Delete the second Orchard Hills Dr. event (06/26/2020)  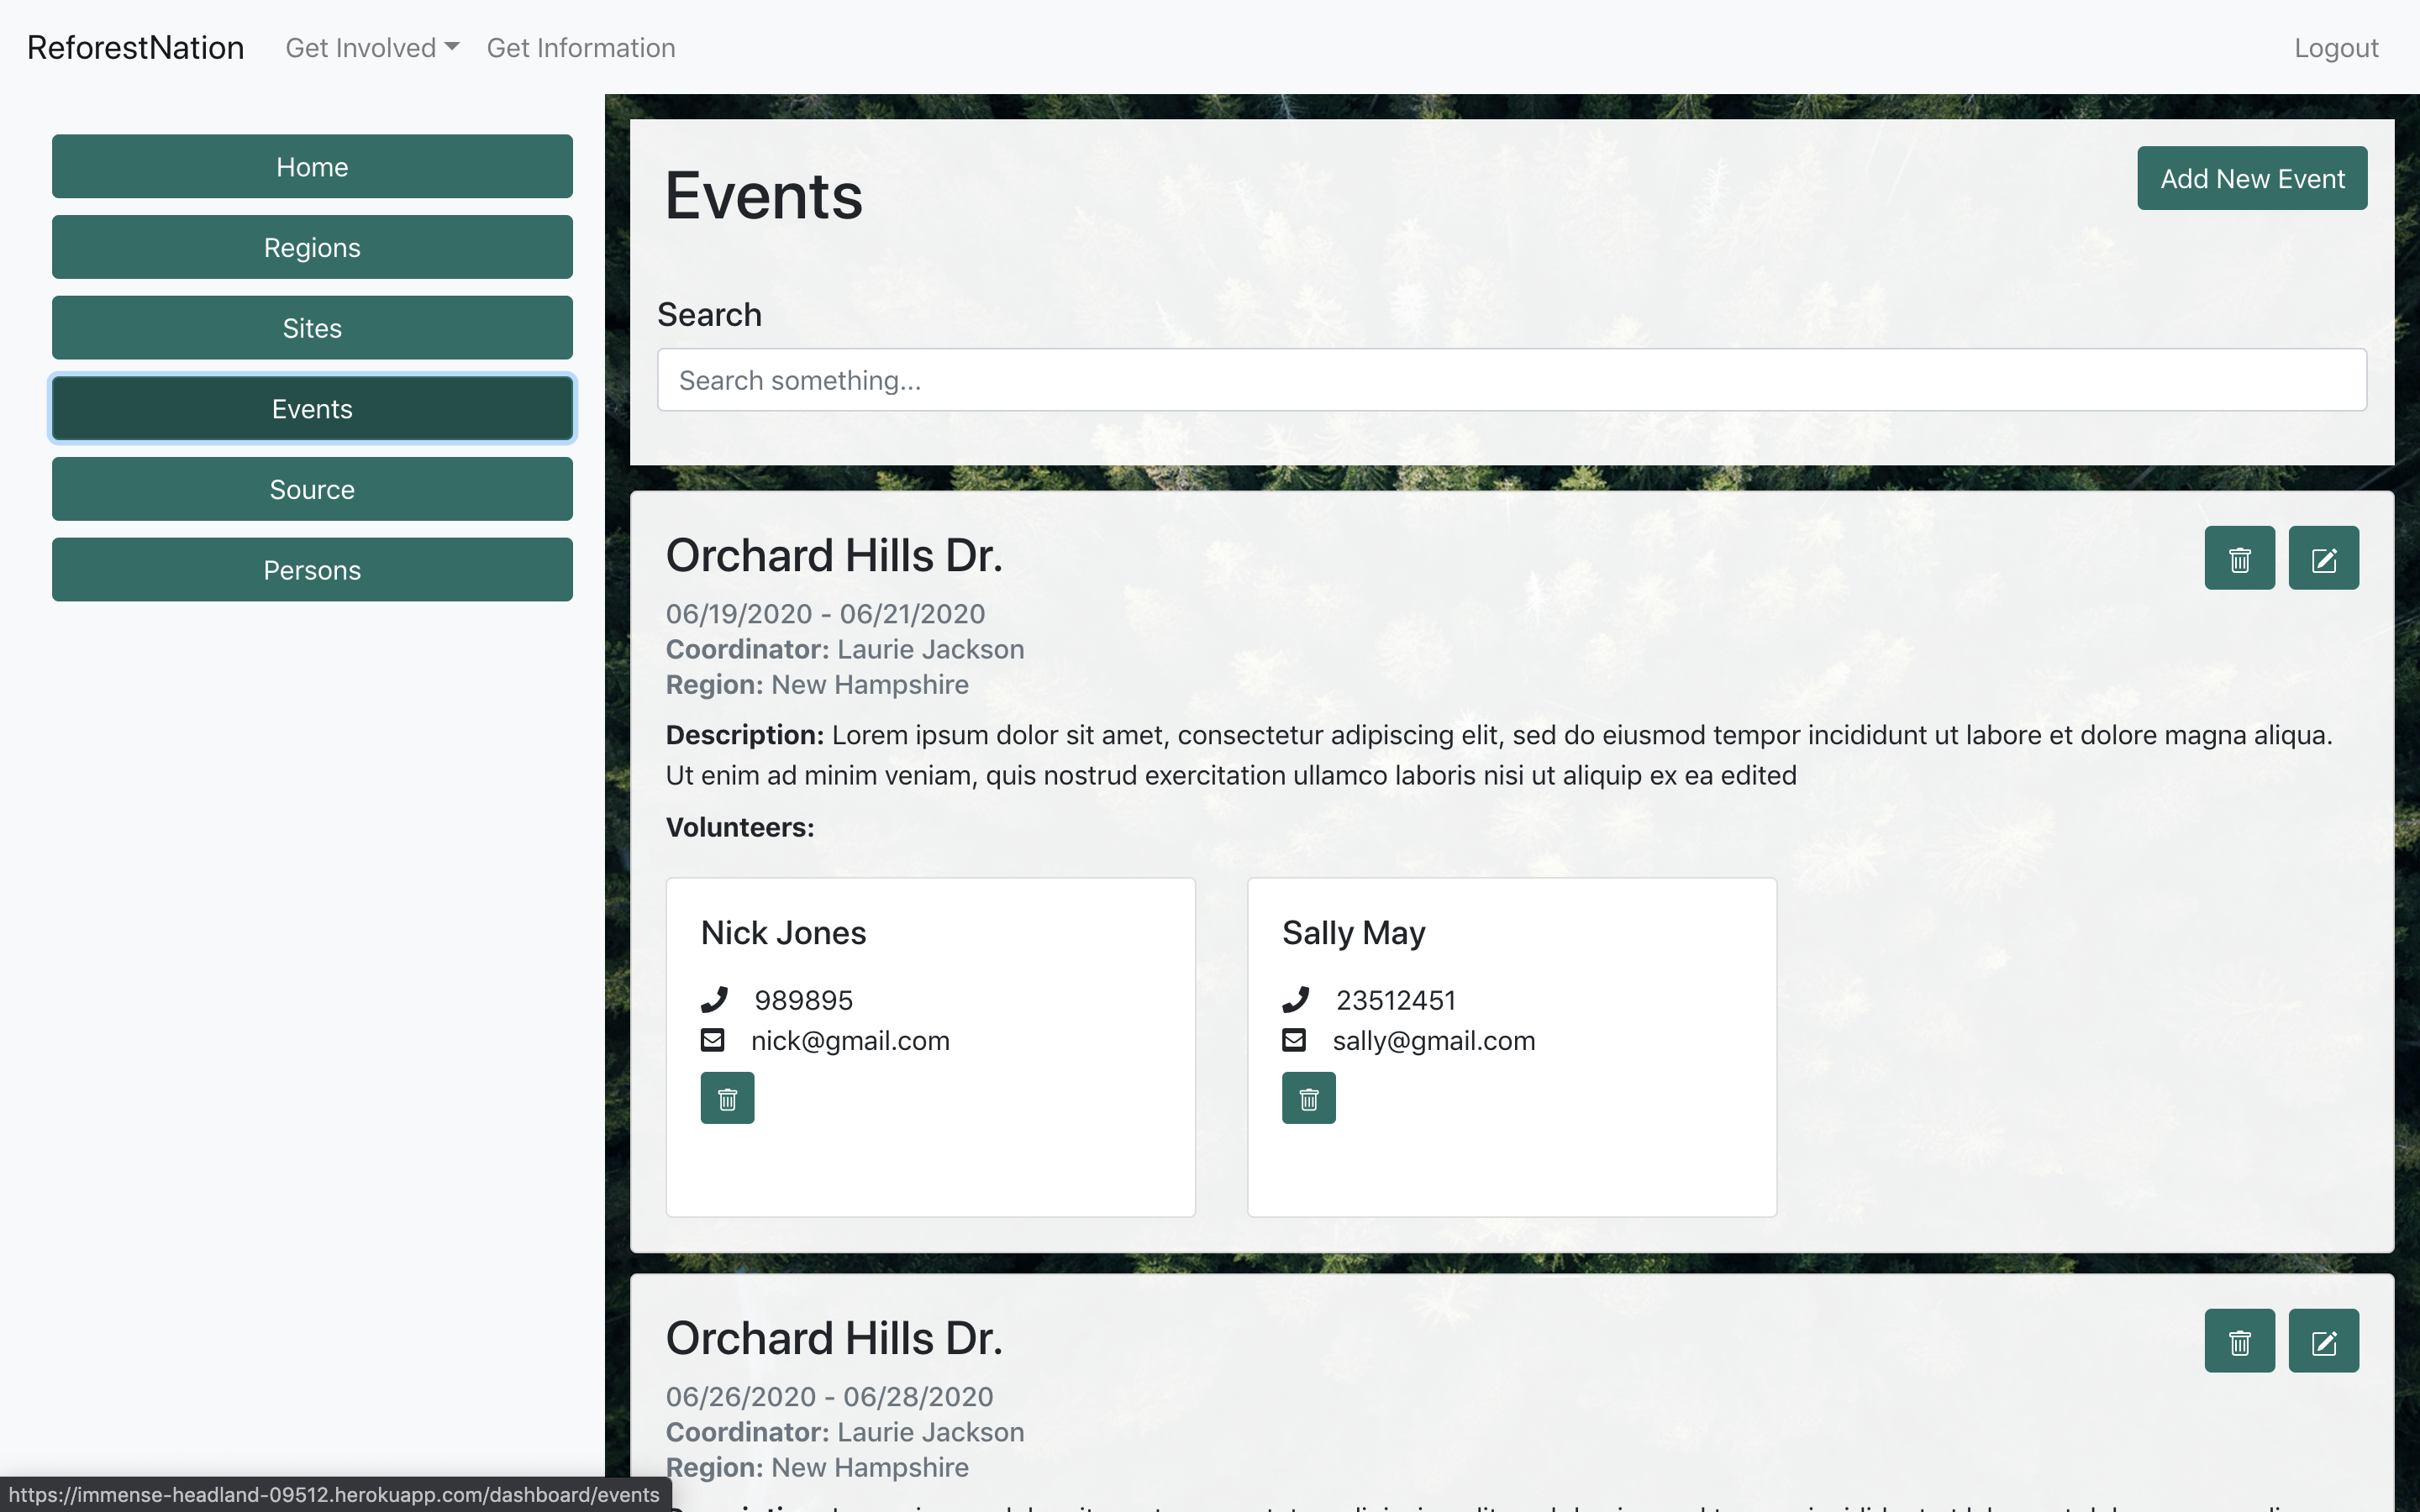(x=2239, y=1341)
